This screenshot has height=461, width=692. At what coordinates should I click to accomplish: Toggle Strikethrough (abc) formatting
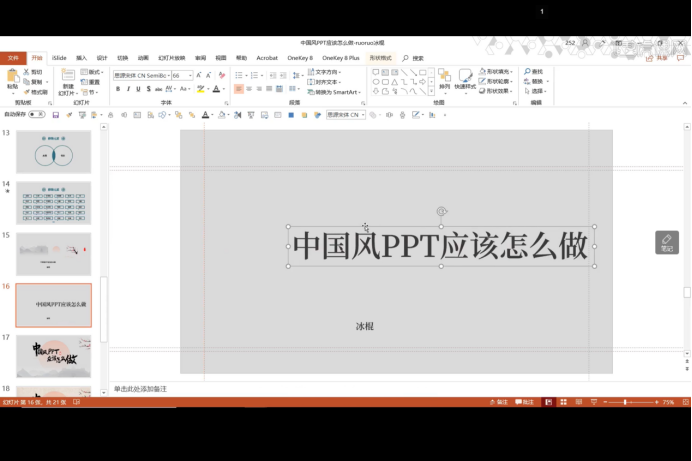click(x=158, y=89)
